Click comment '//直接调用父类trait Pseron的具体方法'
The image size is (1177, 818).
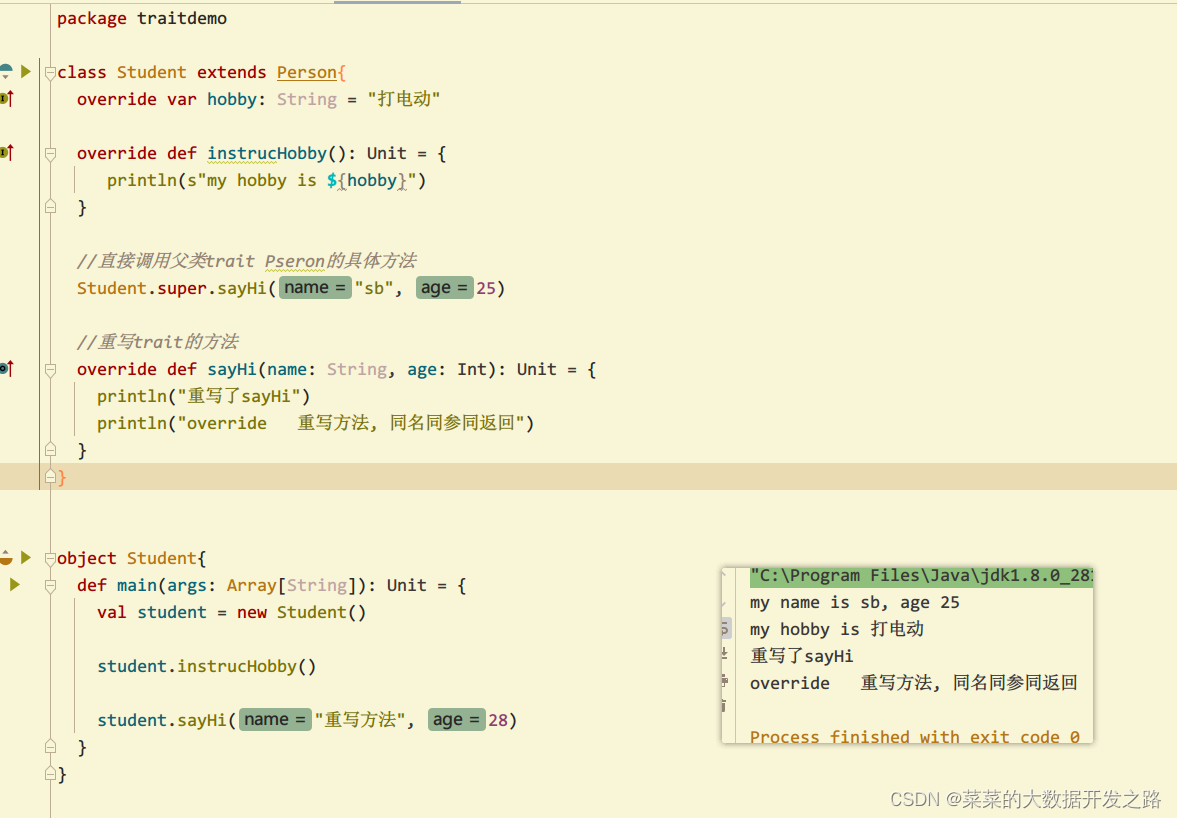tap(246, 261)
